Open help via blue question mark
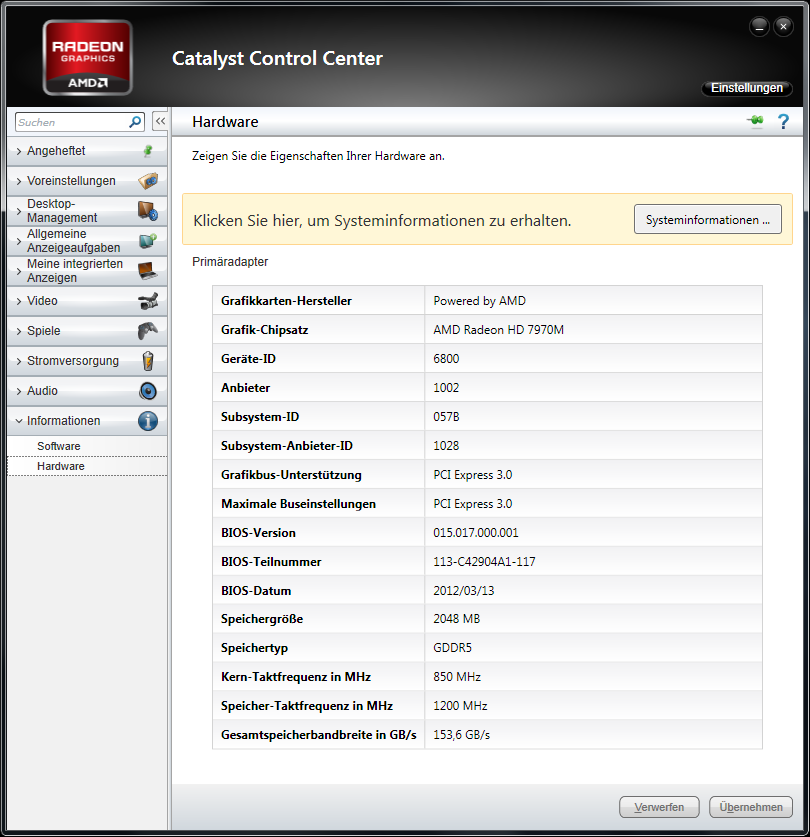810x837 pixels. 783,122
